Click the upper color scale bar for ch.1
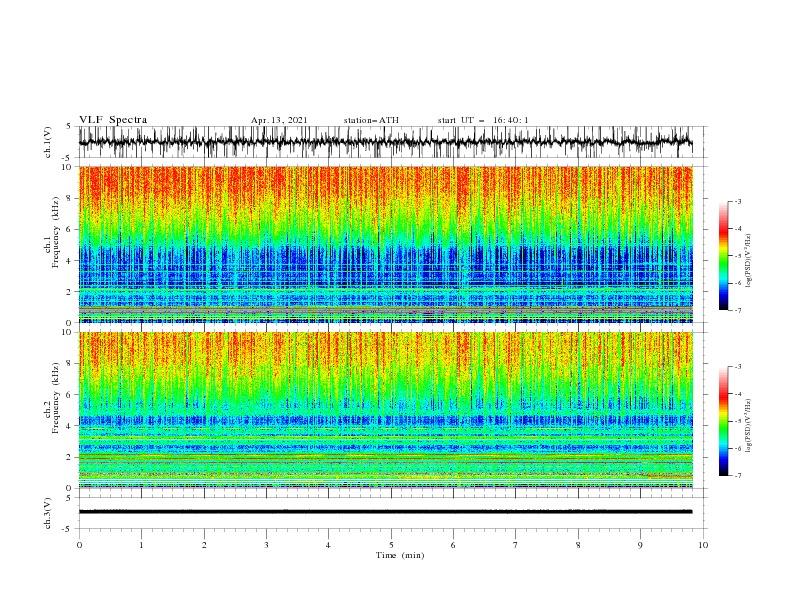The width and height of the screenshot is (792, 612). pos(723,255)
